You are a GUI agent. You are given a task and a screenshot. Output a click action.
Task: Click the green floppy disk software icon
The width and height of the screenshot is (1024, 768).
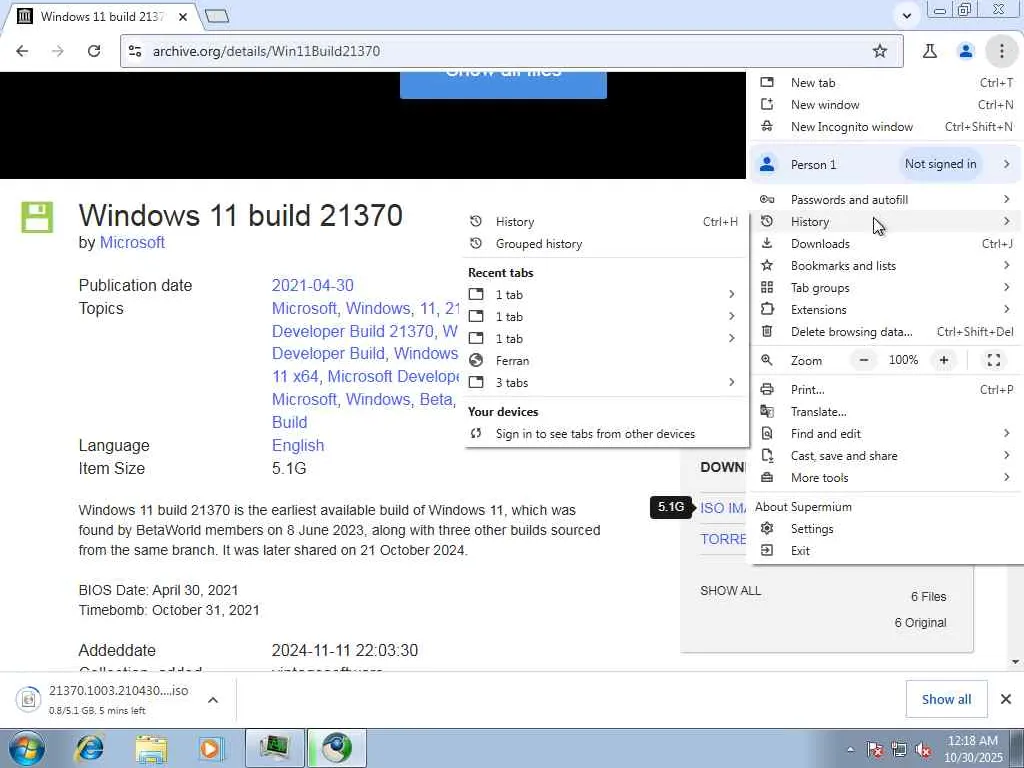37,217
